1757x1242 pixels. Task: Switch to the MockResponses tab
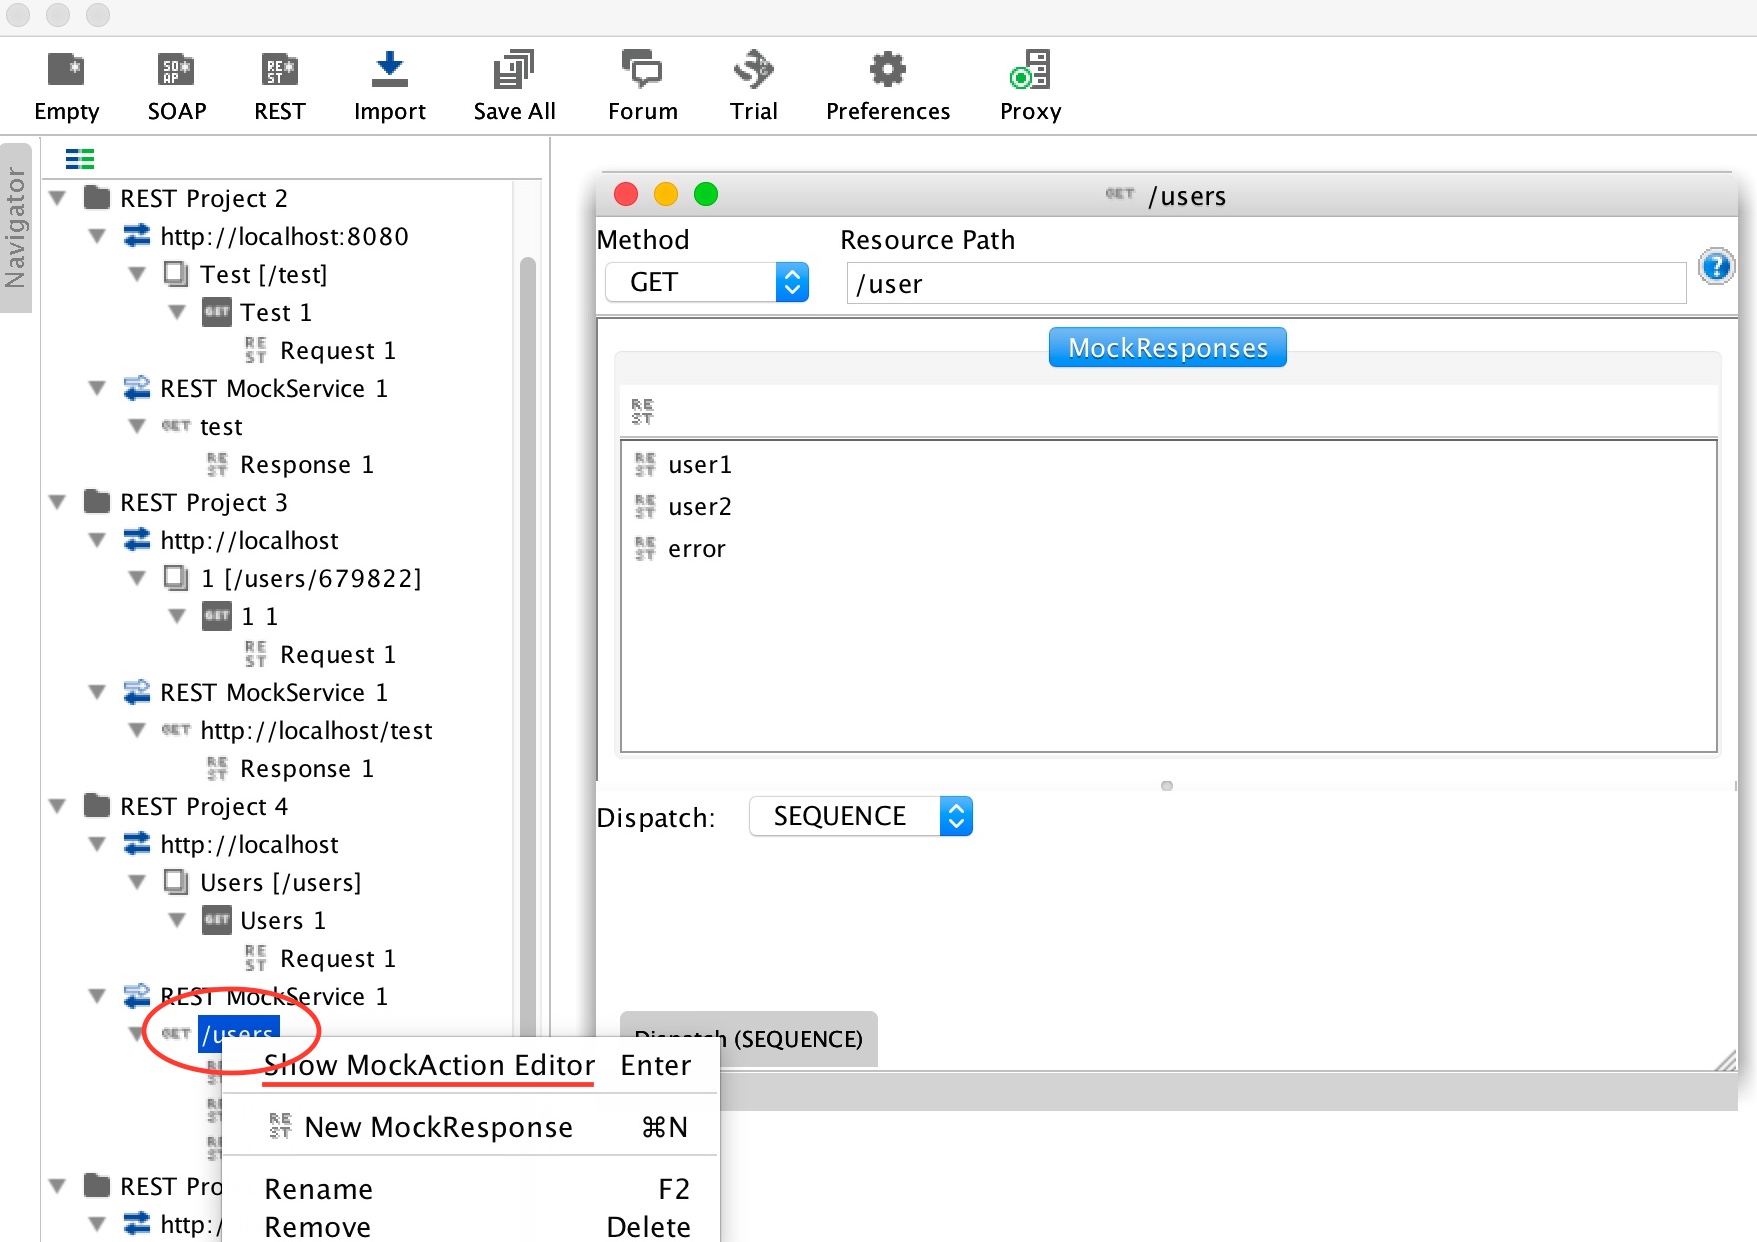click(x=1167, y=347)
